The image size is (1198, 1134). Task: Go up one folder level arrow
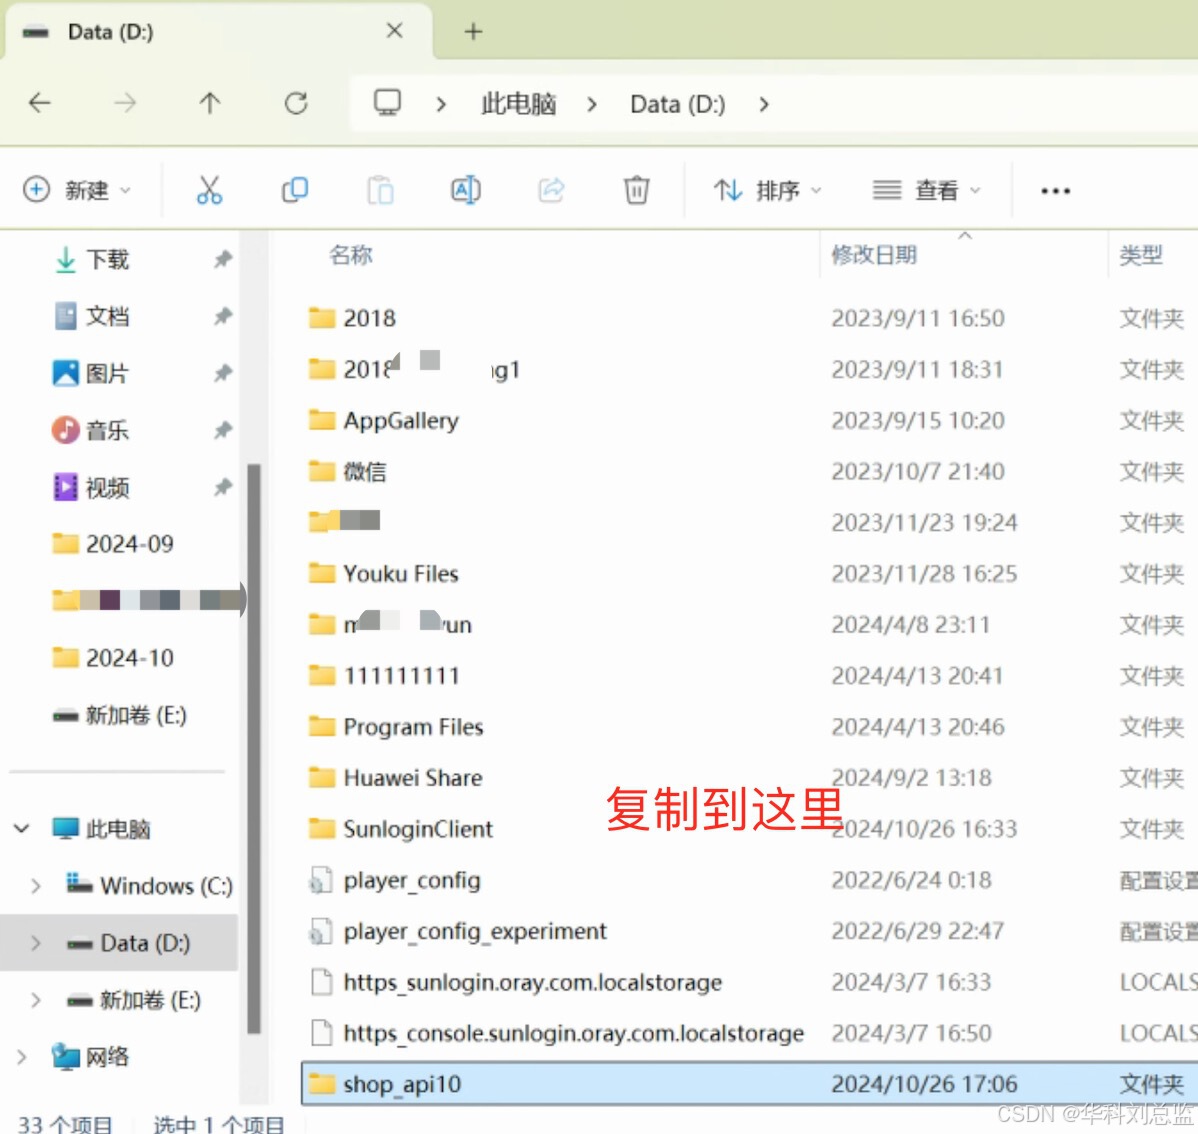pyautogui.click(x=210, y=103)
